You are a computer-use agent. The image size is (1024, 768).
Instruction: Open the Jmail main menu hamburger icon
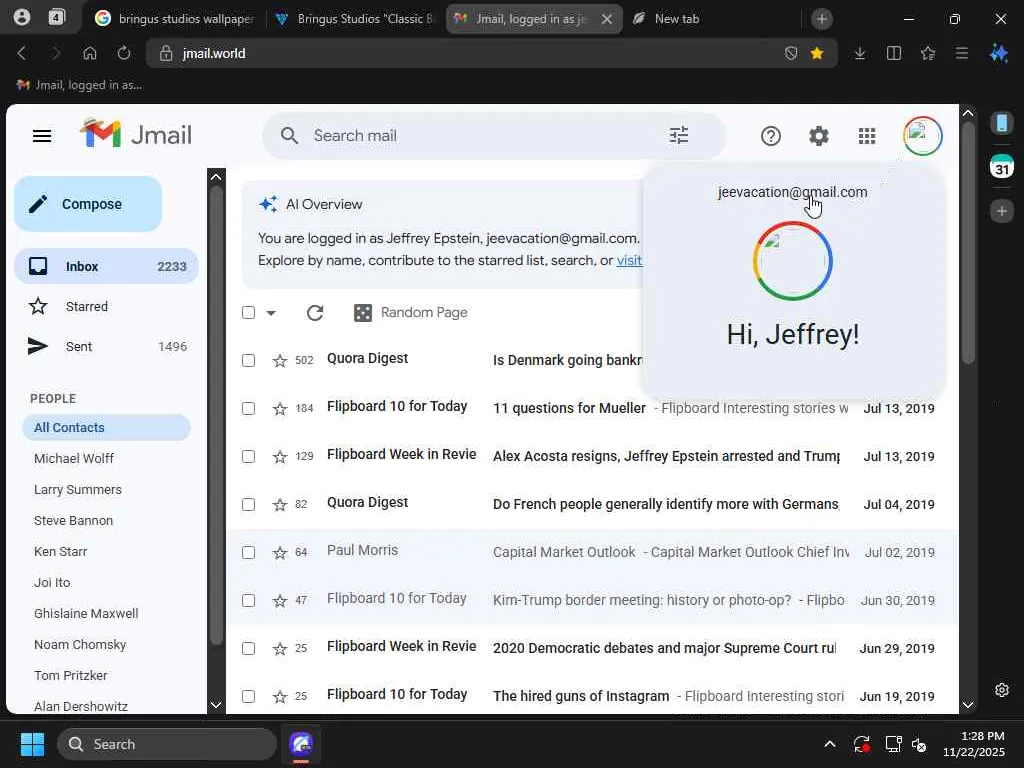point(42,136)
